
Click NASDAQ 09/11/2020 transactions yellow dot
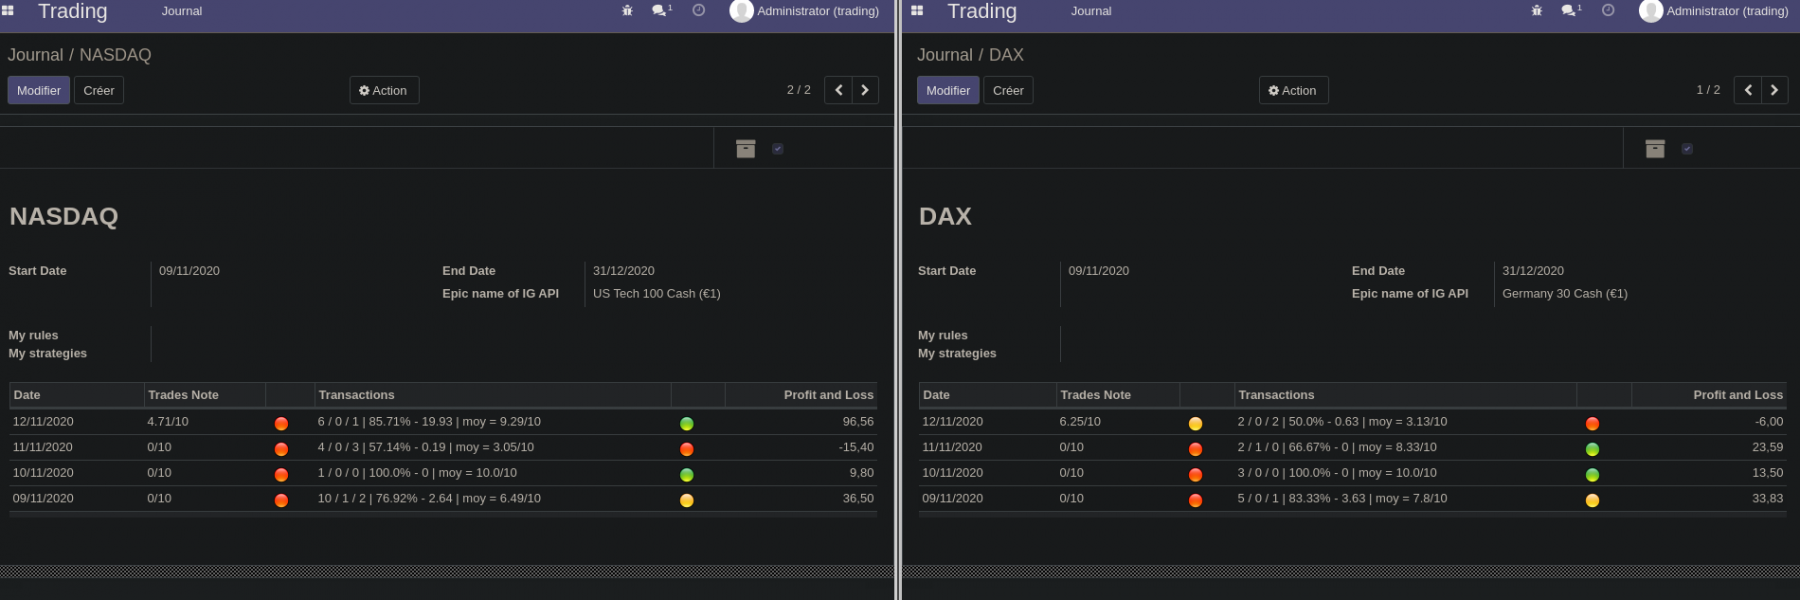pos(687,500)
